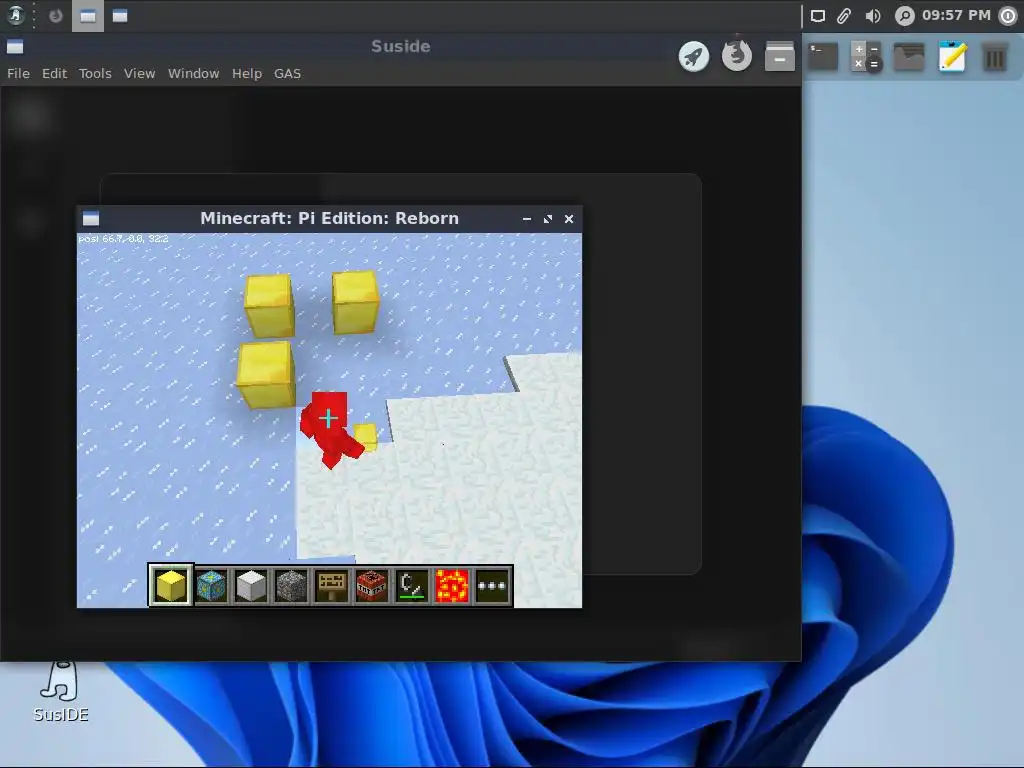
Task: Click the position coordinates text in Minecraft
Action: click(123, 238)
